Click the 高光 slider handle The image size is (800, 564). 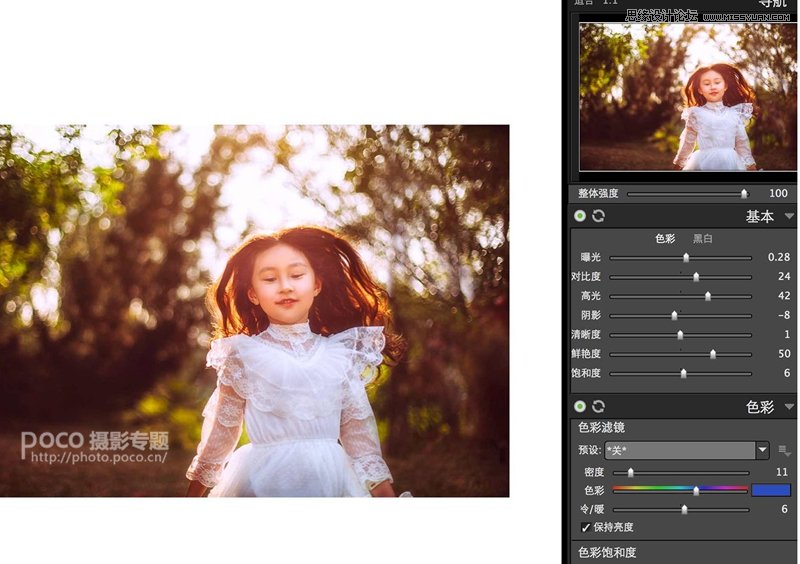pos(708,296)
